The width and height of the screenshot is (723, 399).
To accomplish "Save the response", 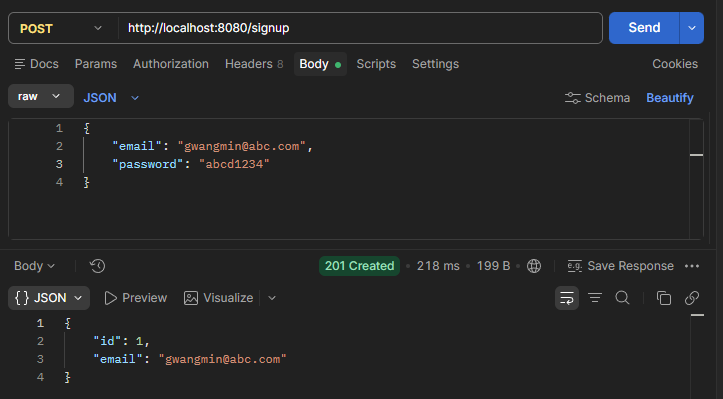I will pyautogui.click(x=621, y=266).
